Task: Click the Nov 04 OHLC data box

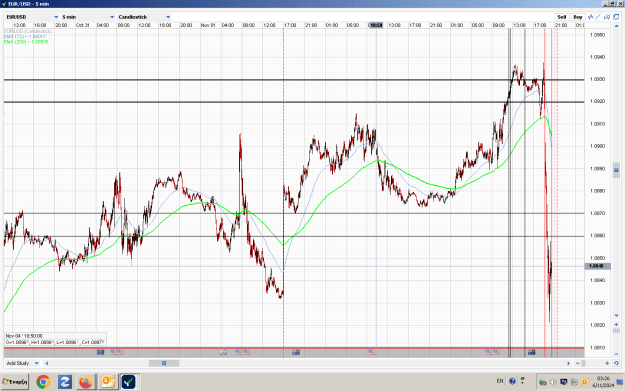Action: (x=55, y=339)
